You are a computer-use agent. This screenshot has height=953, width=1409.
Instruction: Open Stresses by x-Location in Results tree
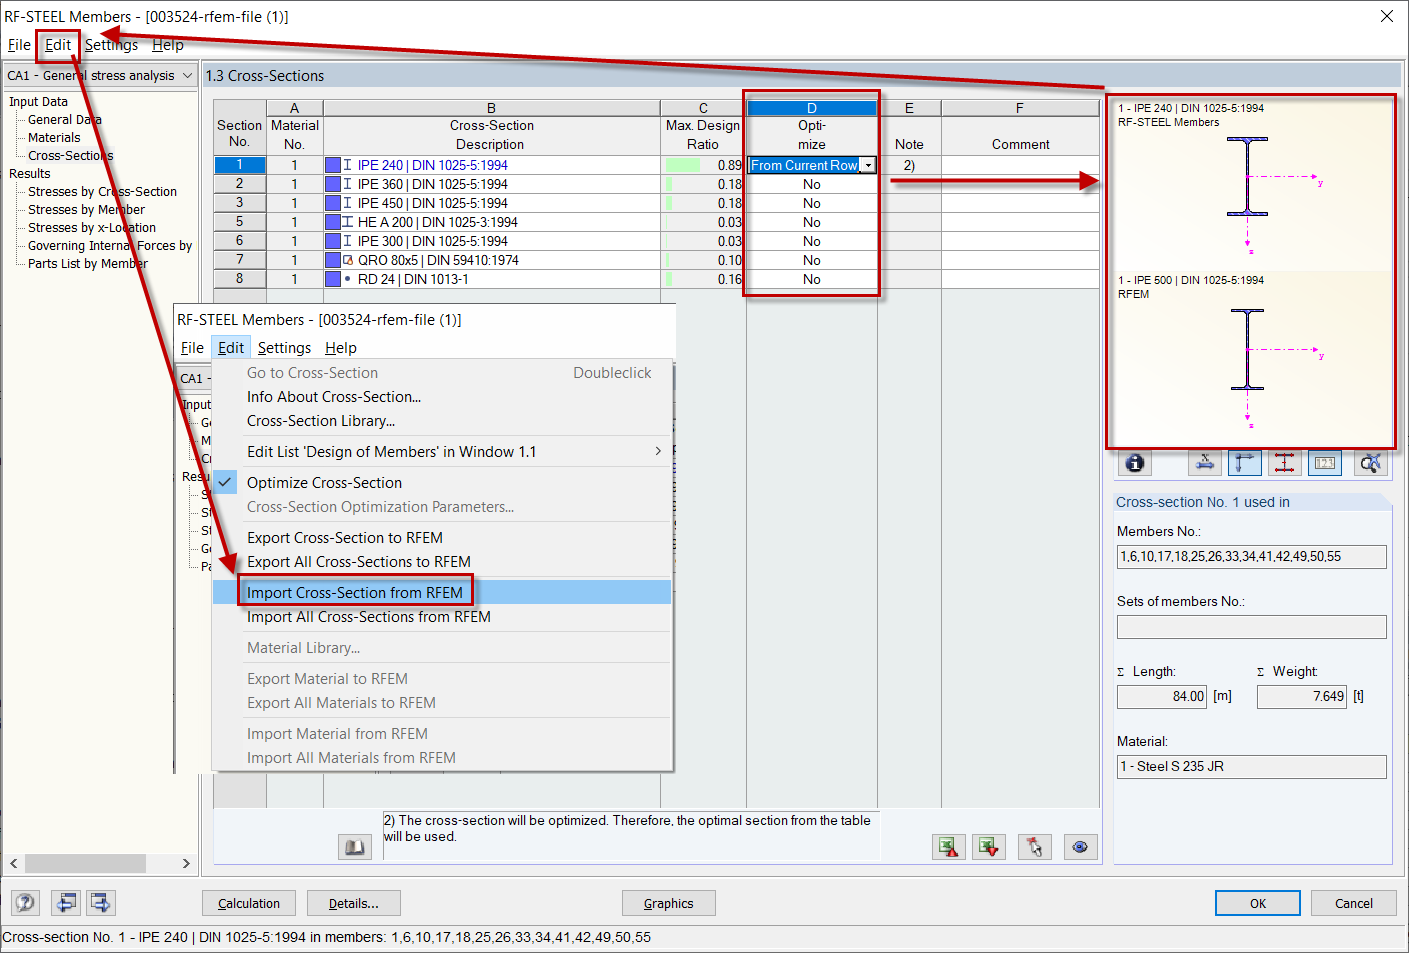[92, 228]
